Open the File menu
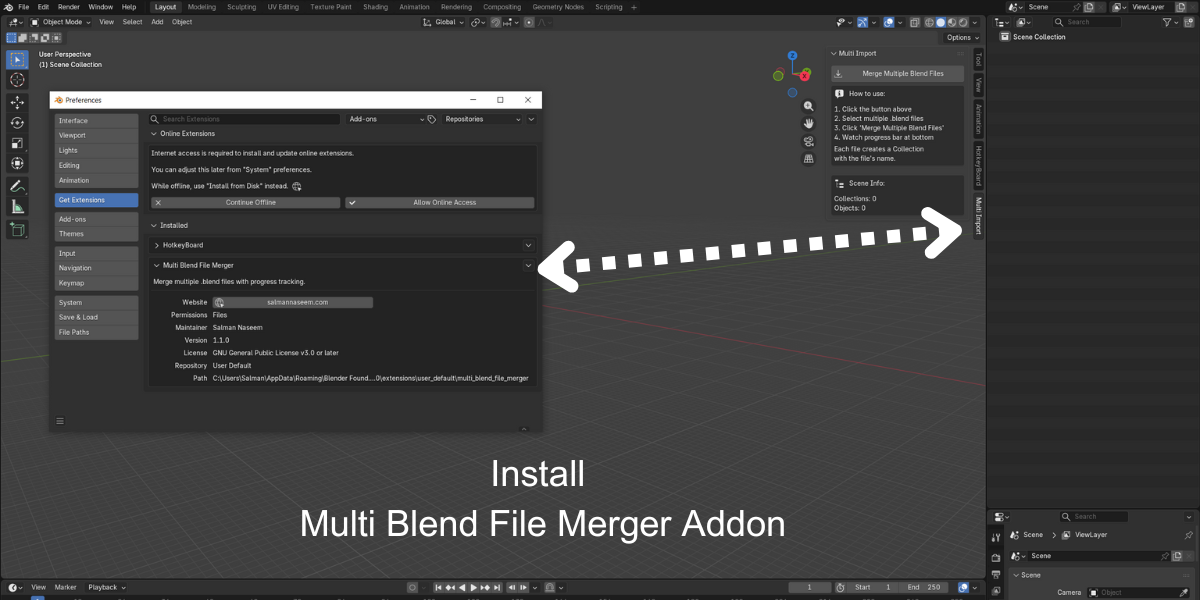The height and width of the screenshot is (600, 1200). point(23,7)
